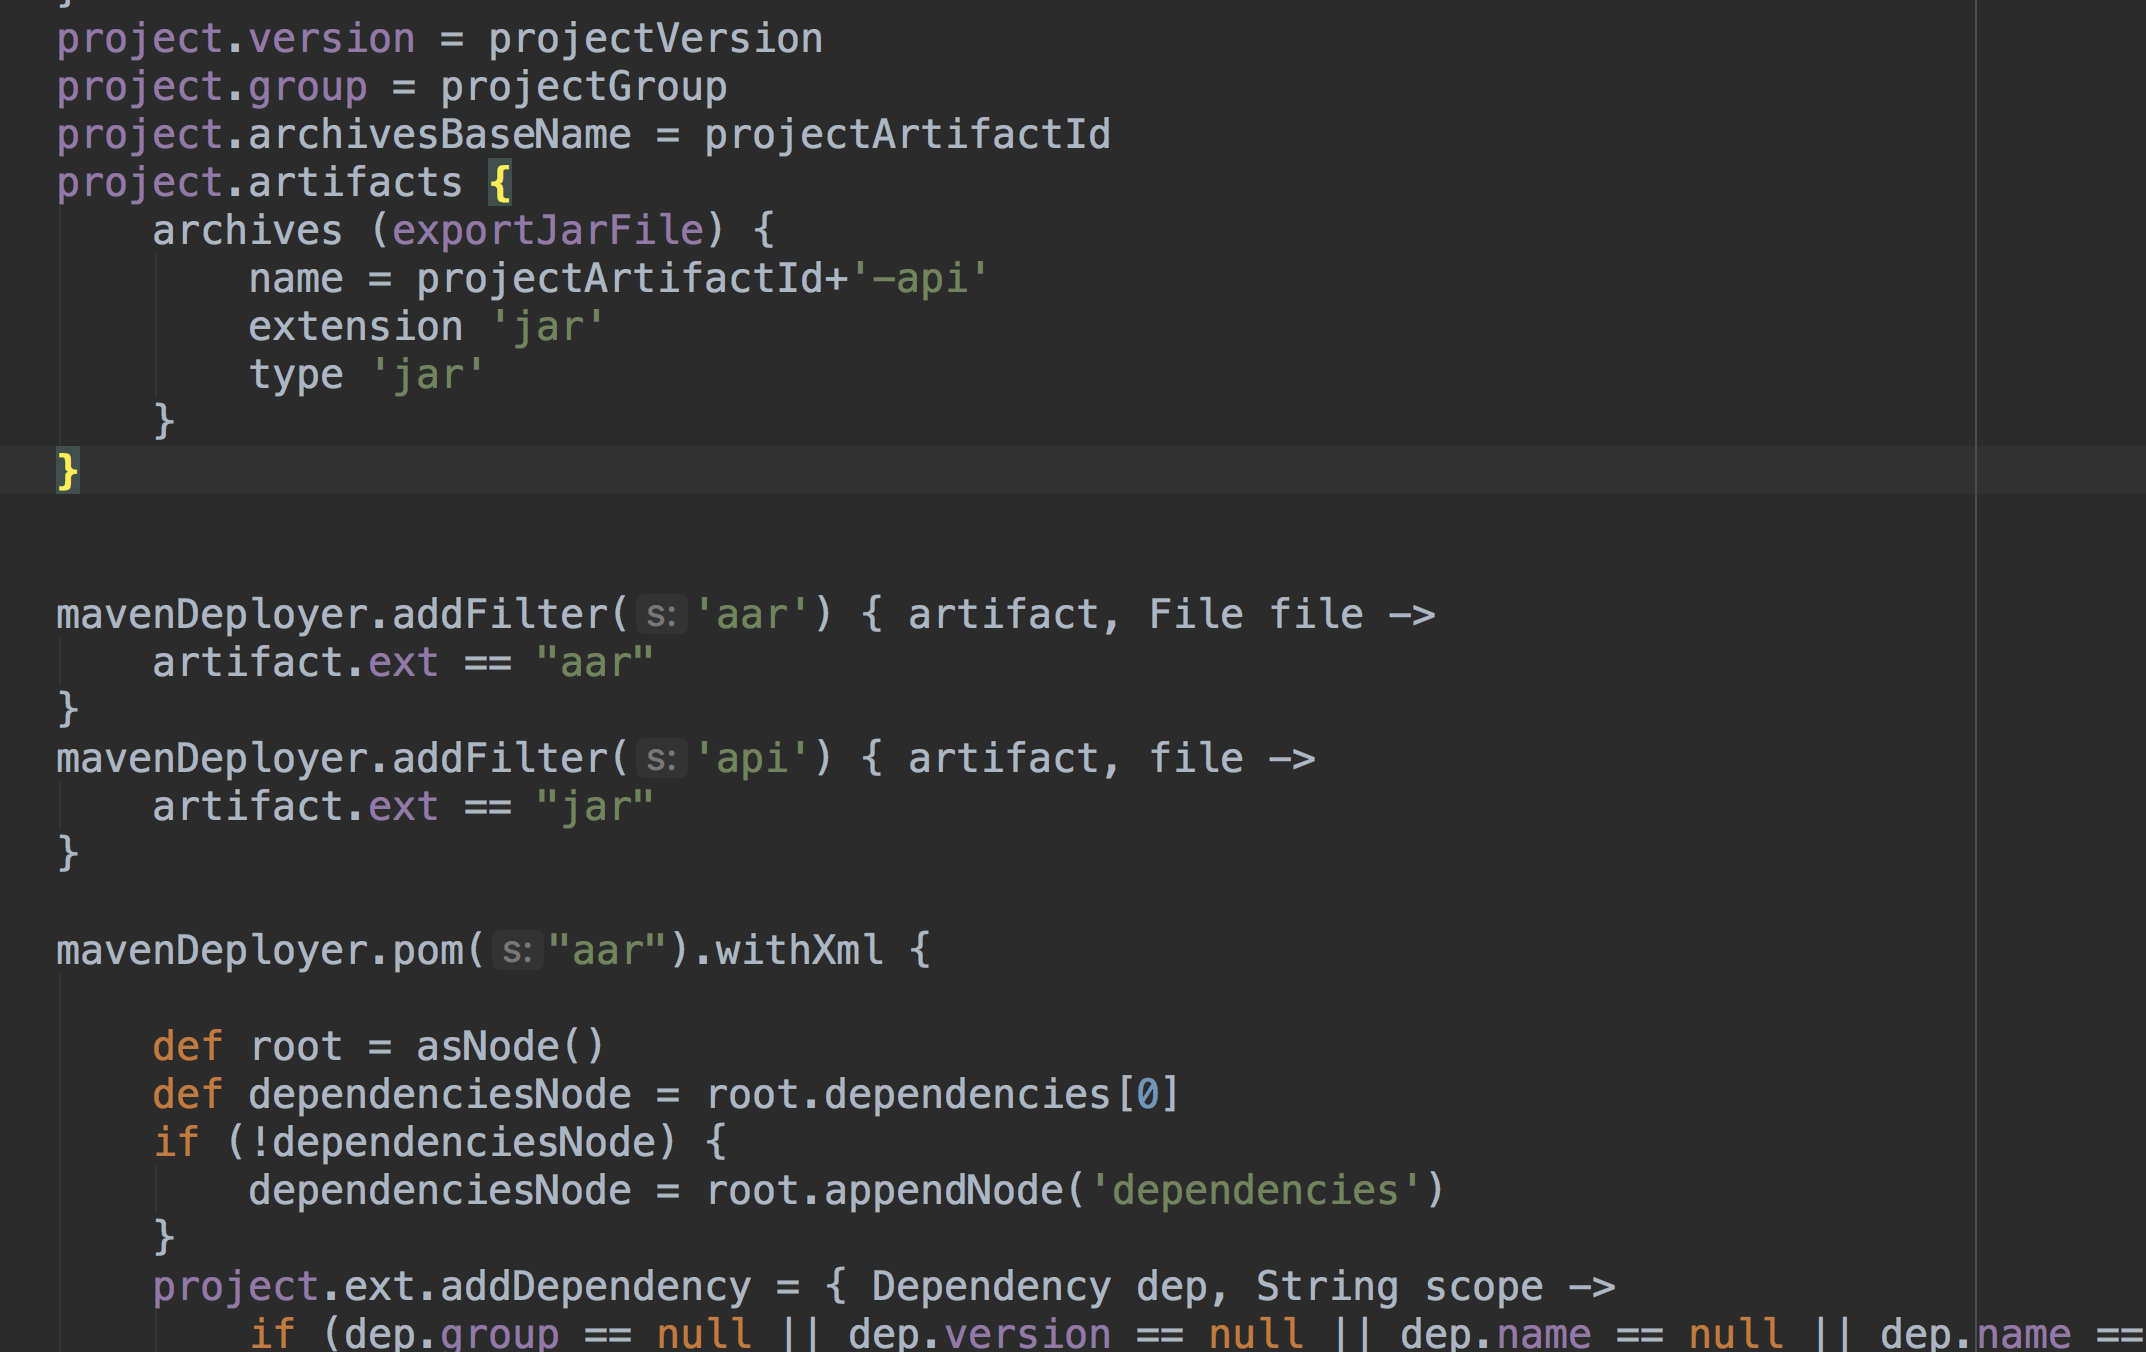Click the type 'jar' string value
This screenshot has width=2146, height=1352.
tap(427, 375)
